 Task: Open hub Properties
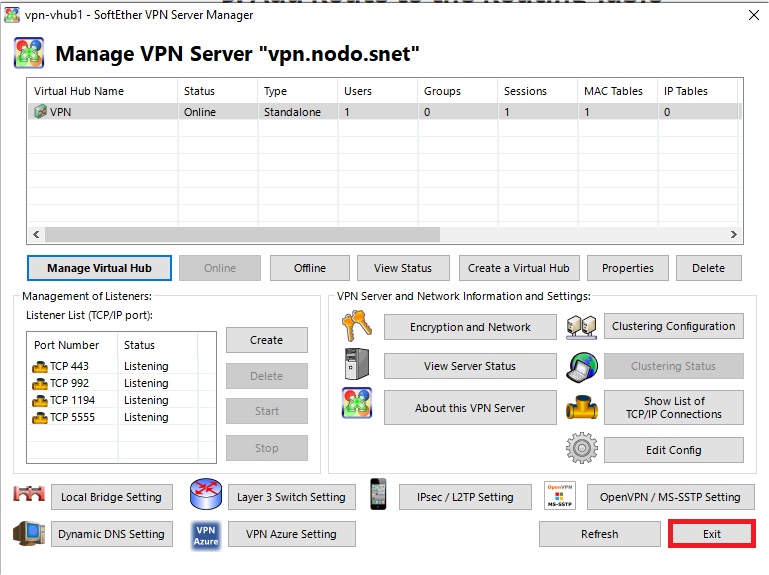(628, 268)
